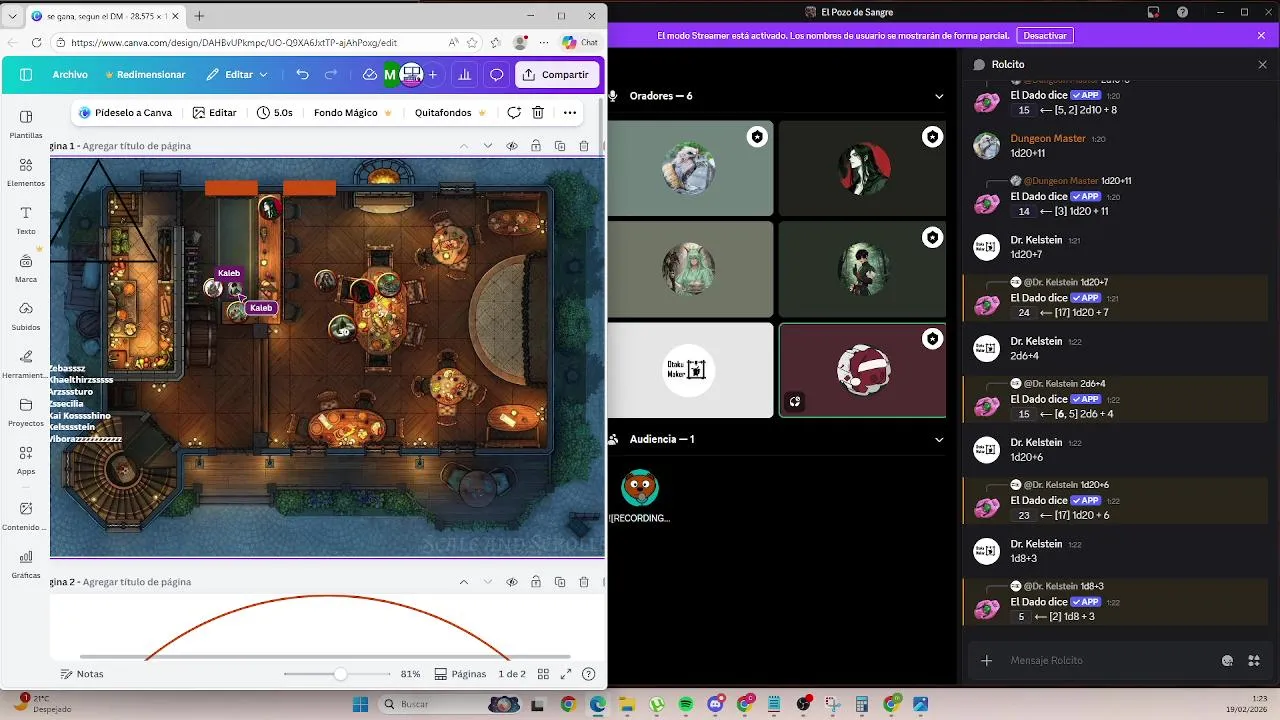Enter Canva fullscreen presentation mode
The image size is (1280, 720).
pyautogui.click(x=566, y=674)
